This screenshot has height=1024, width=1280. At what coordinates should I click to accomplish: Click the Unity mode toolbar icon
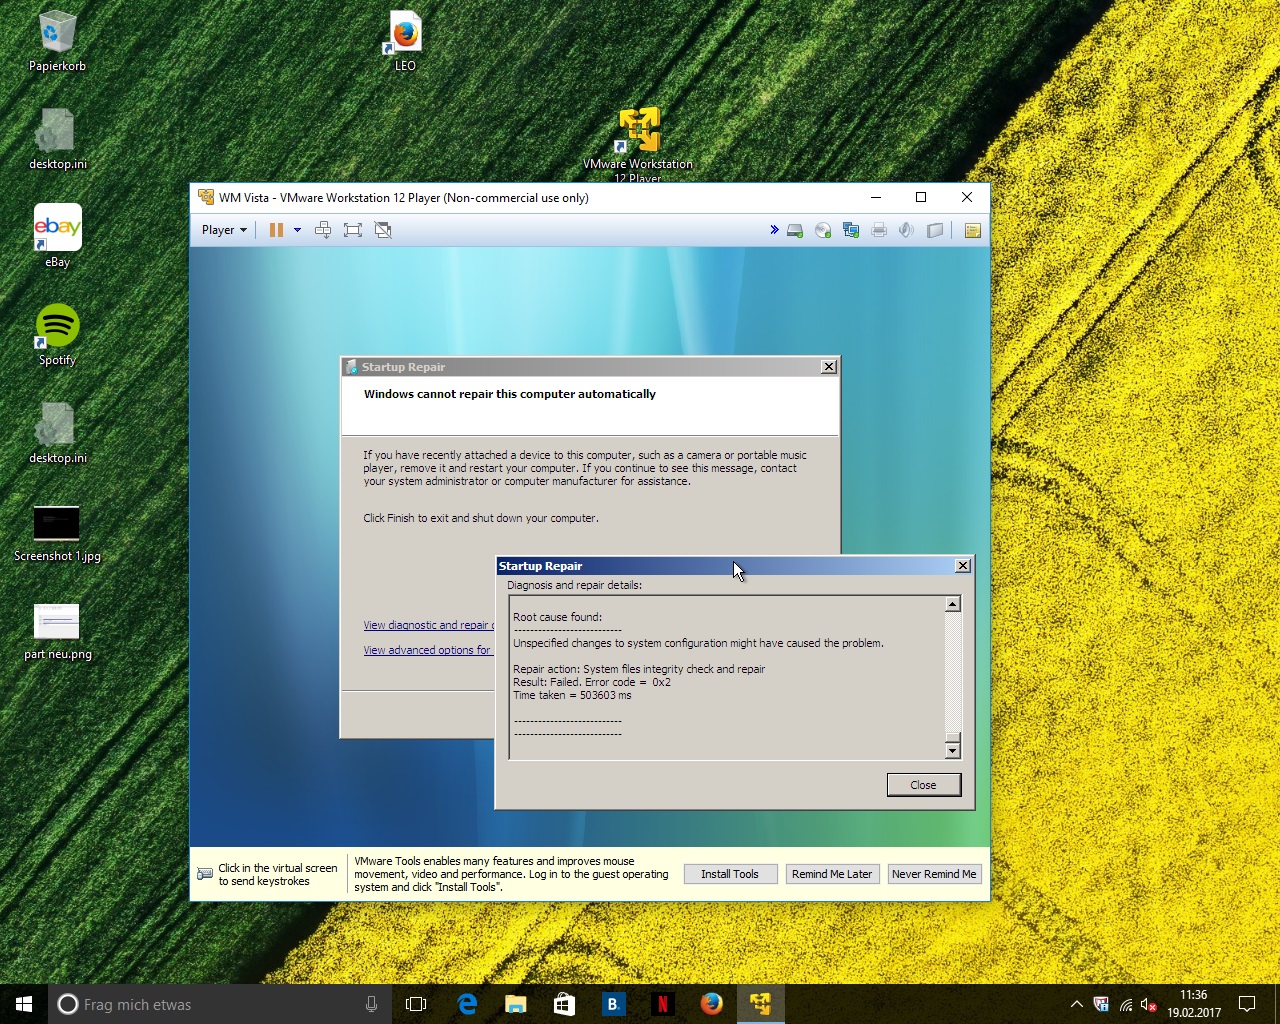point(382,230)
